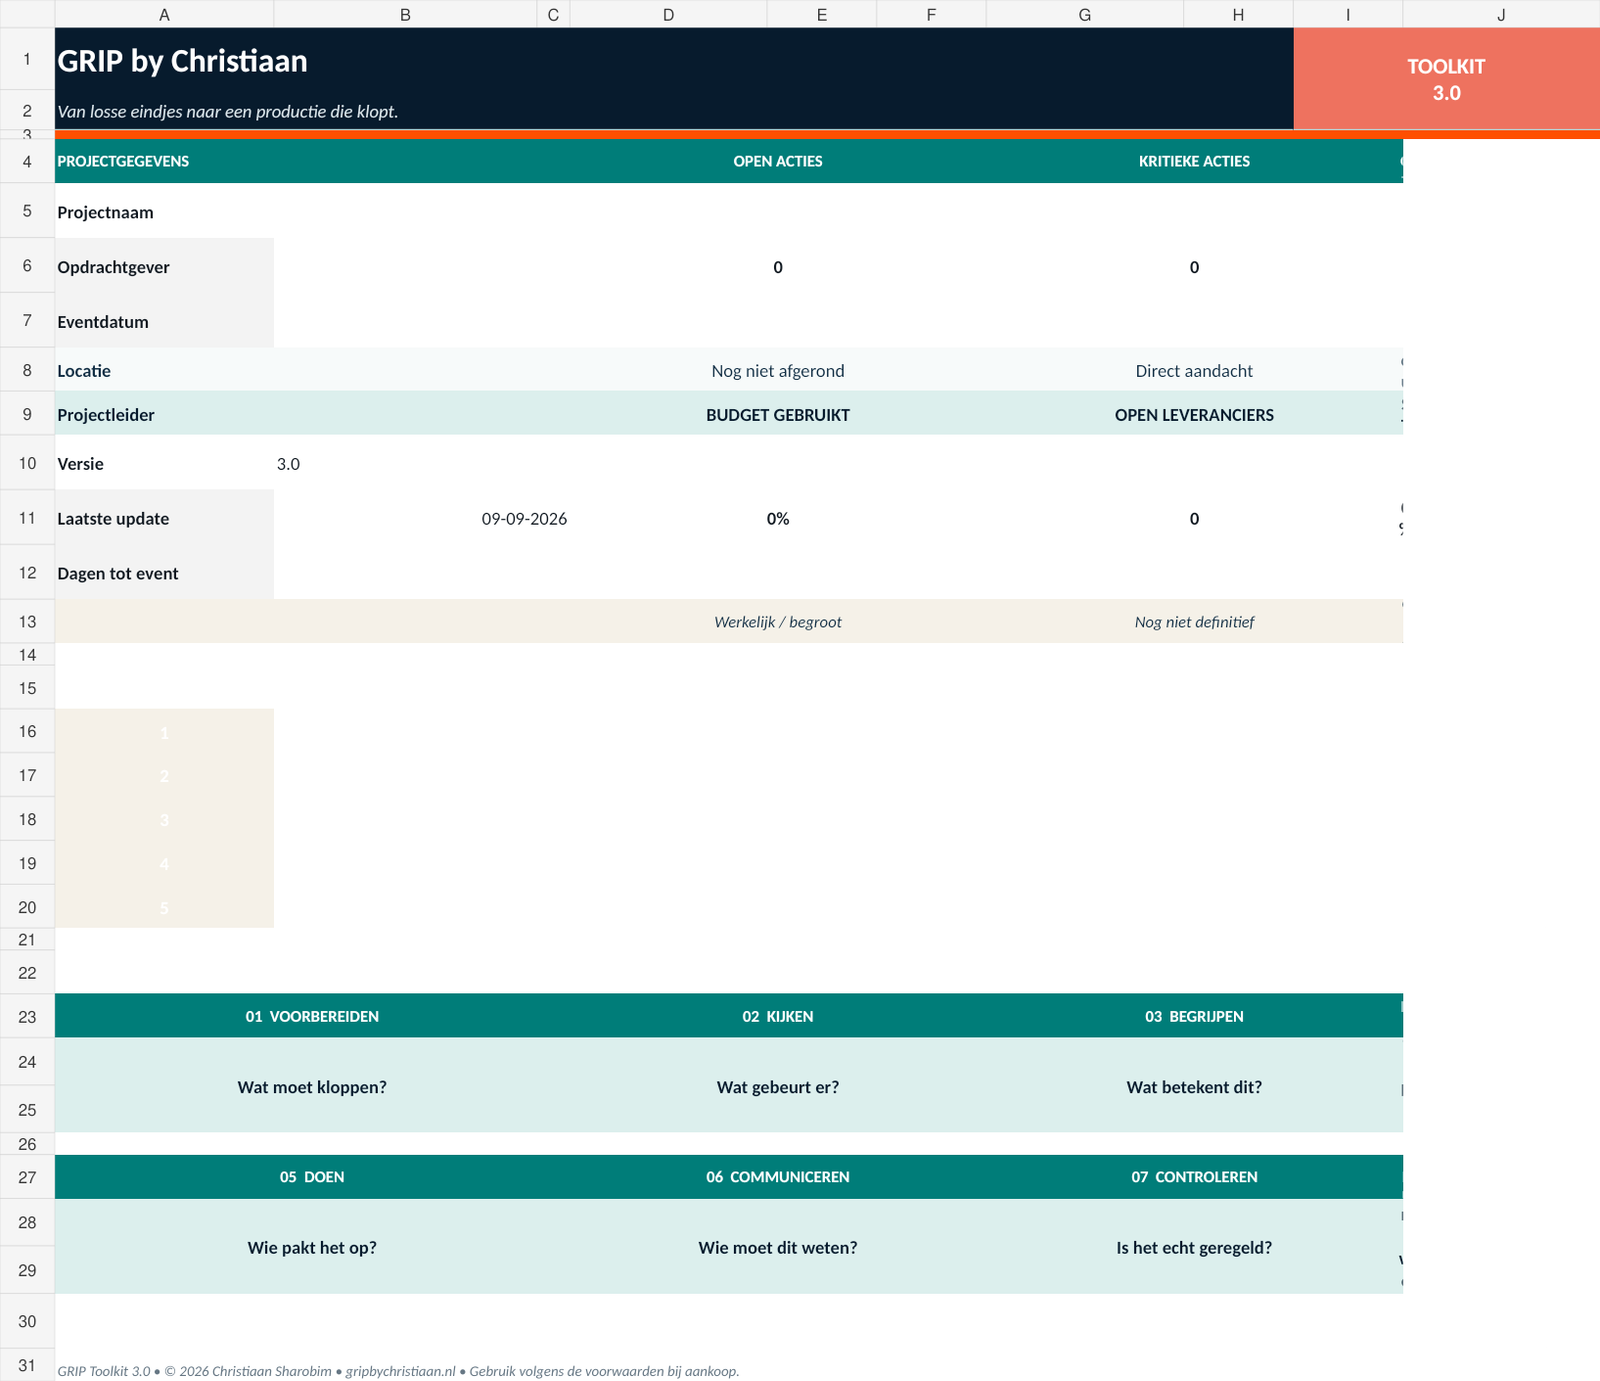Click the BUDGET GEBRUIKT header

778,415
